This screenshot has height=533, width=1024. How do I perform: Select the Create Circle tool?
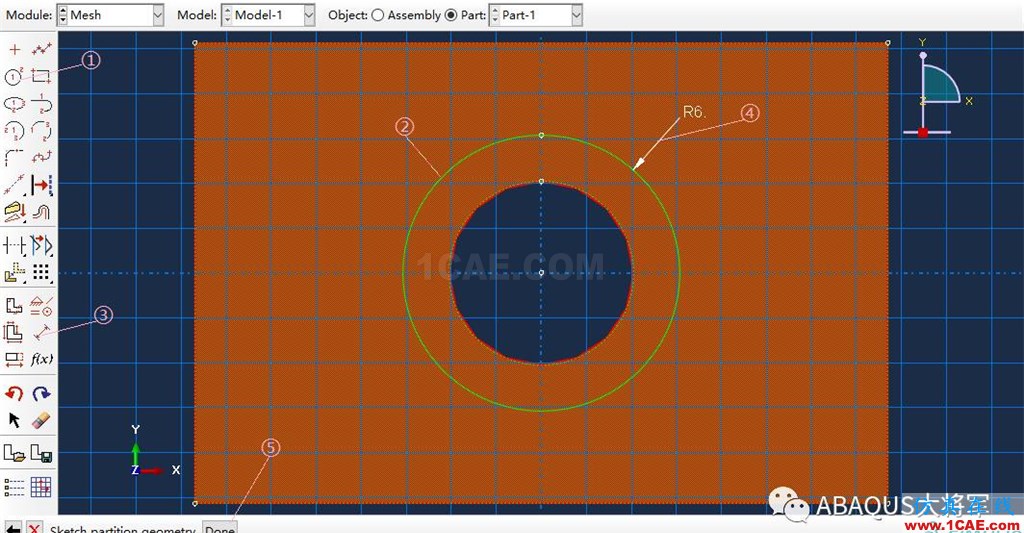(x=14, y=77)
